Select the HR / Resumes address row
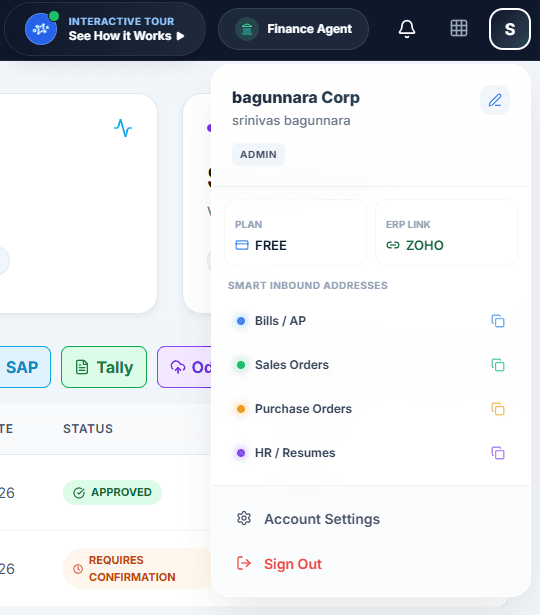 point(371,453)
